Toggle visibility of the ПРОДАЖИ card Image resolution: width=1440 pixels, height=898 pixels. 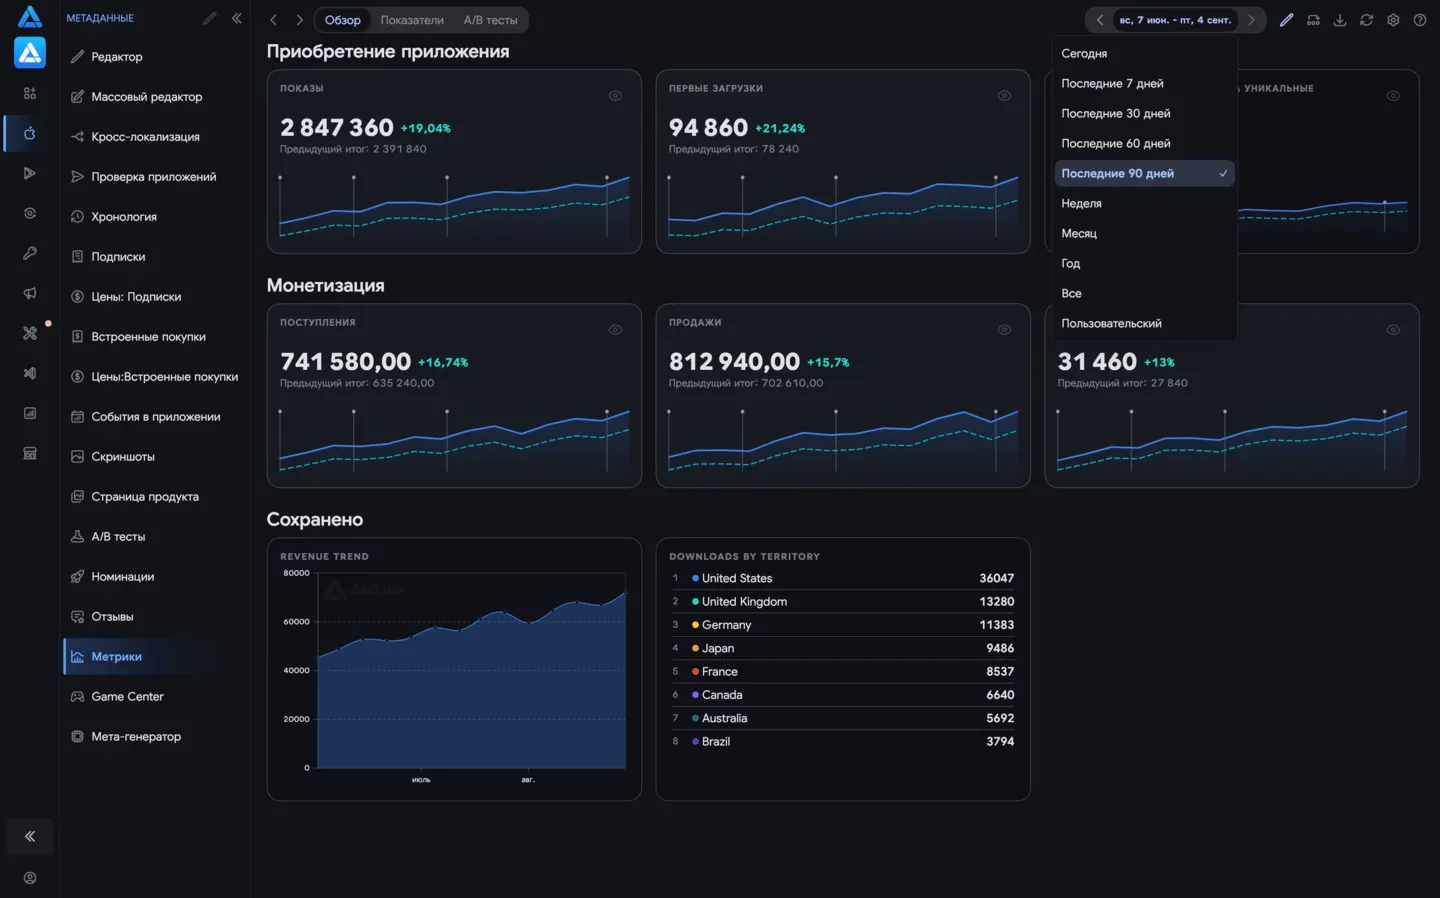tap(1004, 330)
